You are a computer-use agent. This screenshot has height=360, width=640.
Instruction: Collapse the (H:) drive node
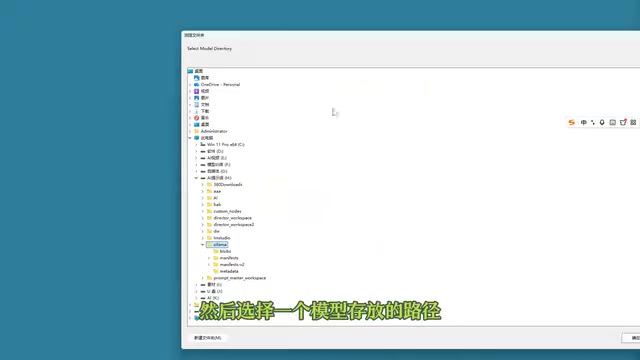coord(196,178)
